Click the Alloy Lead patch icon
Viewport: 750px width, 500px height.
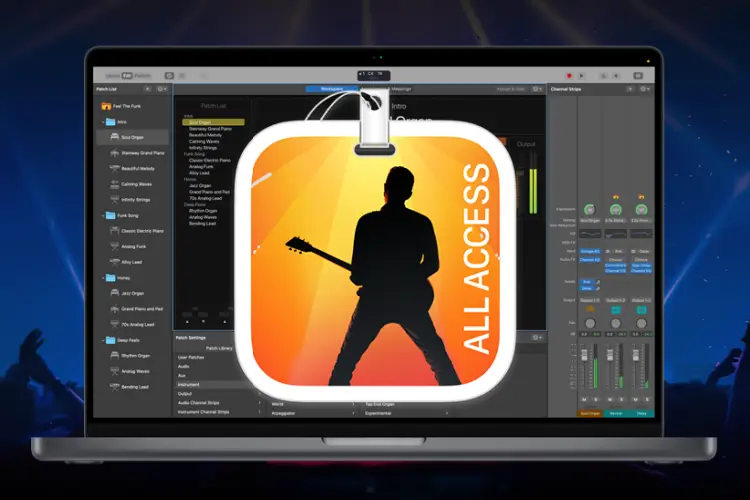pos(114,262)
